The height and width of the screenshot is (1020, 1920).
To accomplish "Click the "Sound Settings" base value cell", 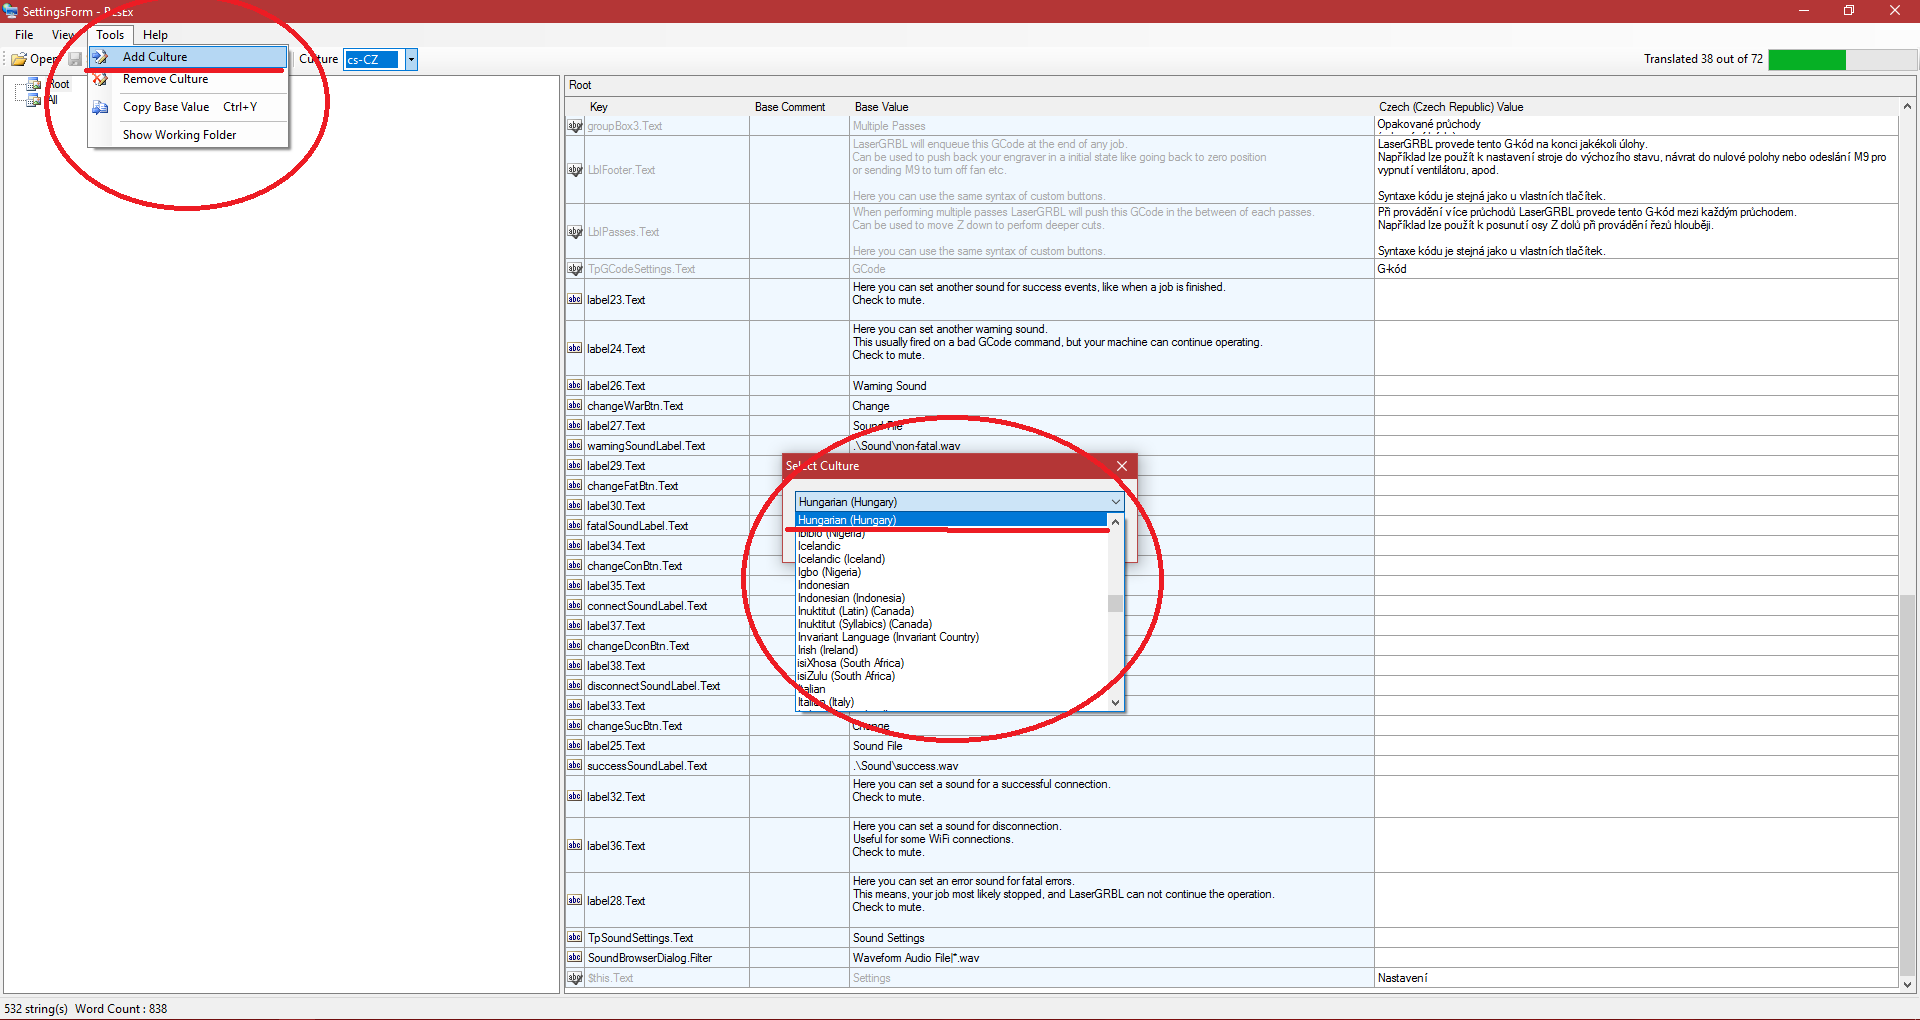I will tap(1112, 938).
